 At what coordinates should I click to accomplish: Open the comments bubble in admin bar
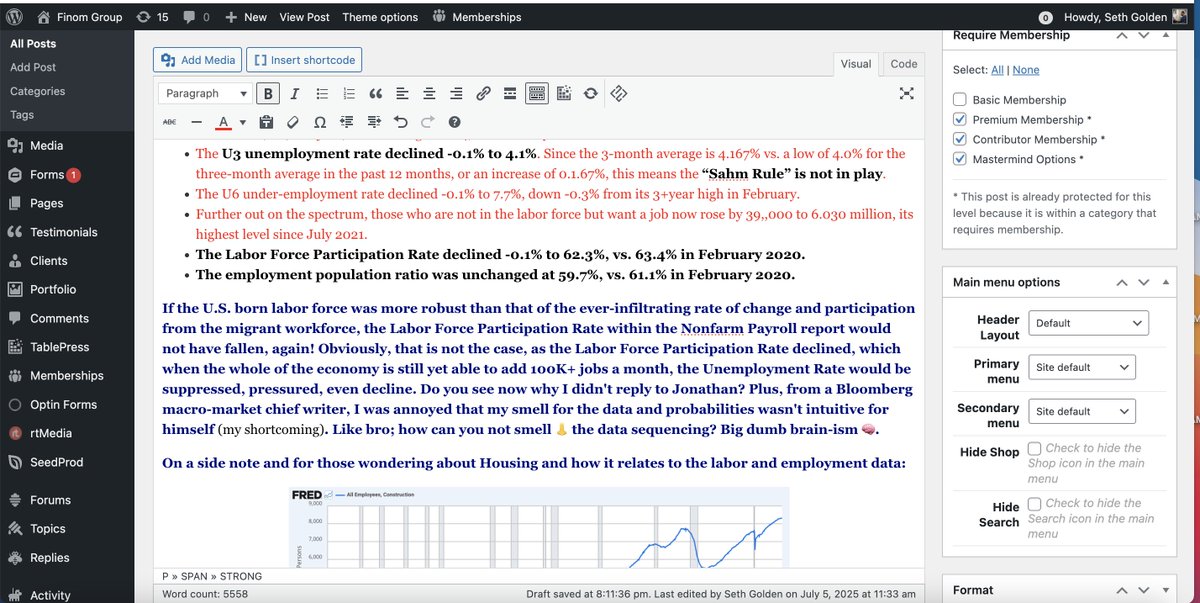tap(196, 17)
